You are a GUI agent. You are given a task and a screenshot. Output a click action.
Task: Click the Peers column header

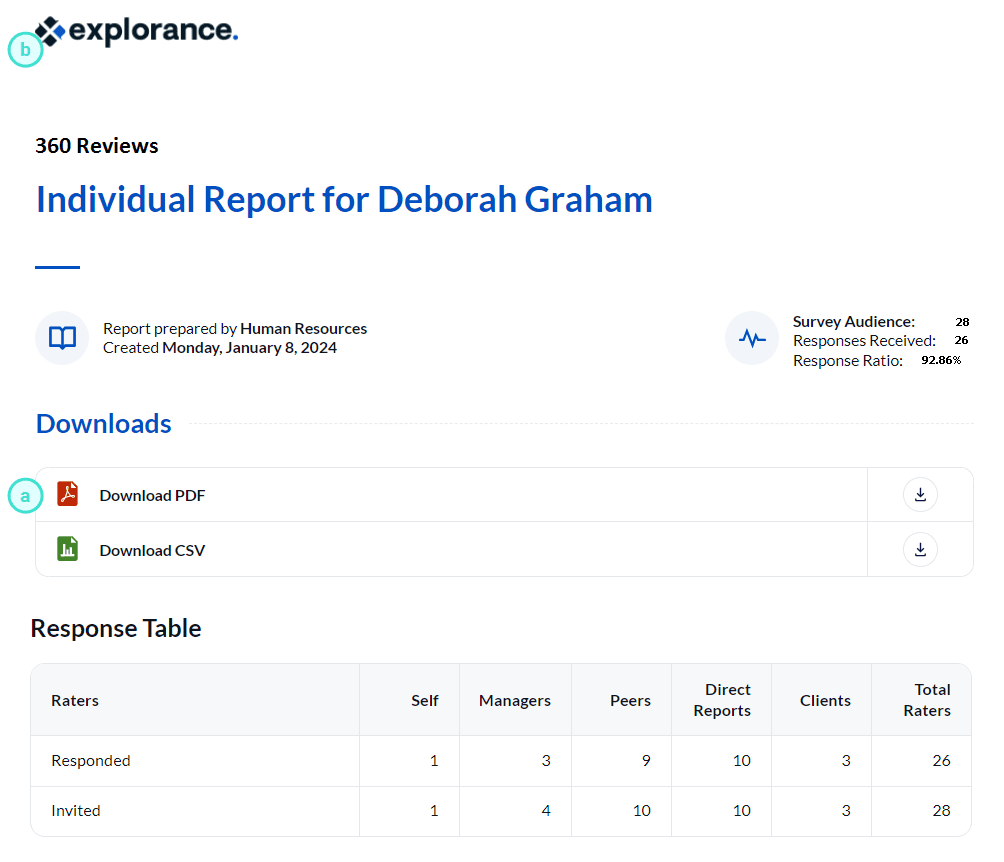click(632, 699)
